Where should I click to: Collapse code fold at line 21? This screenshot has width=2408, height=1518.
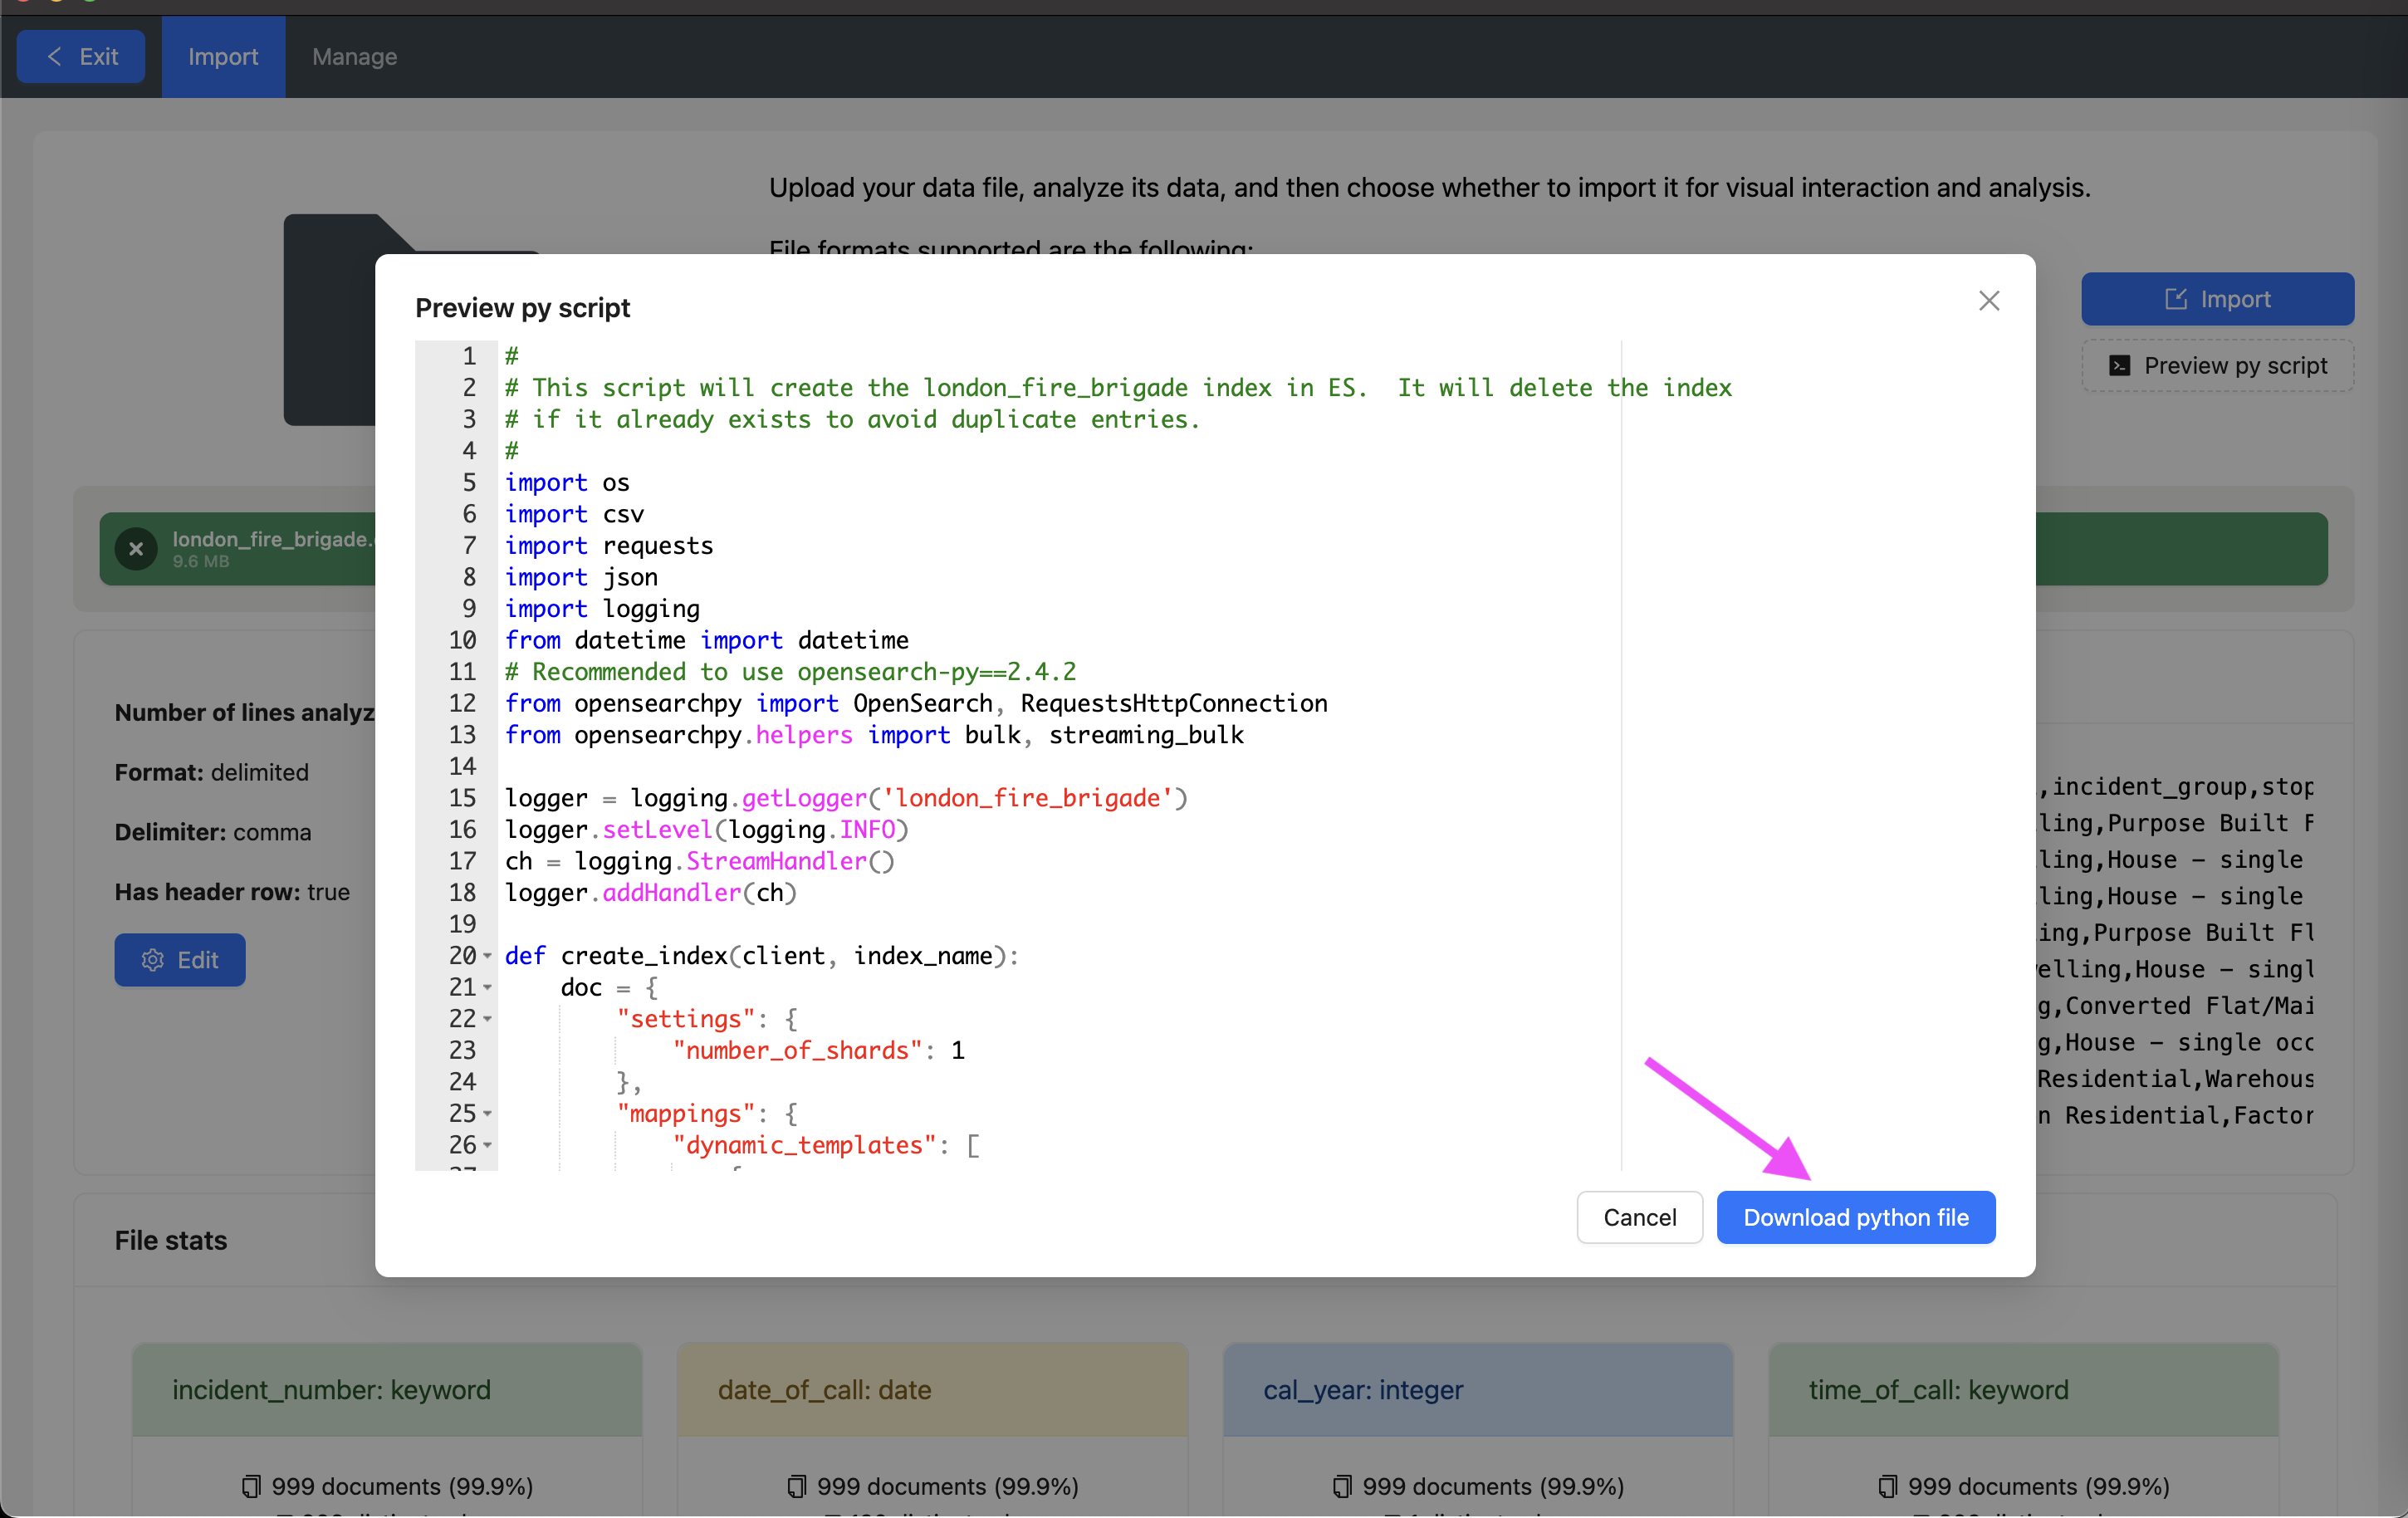tap(488, 988)
